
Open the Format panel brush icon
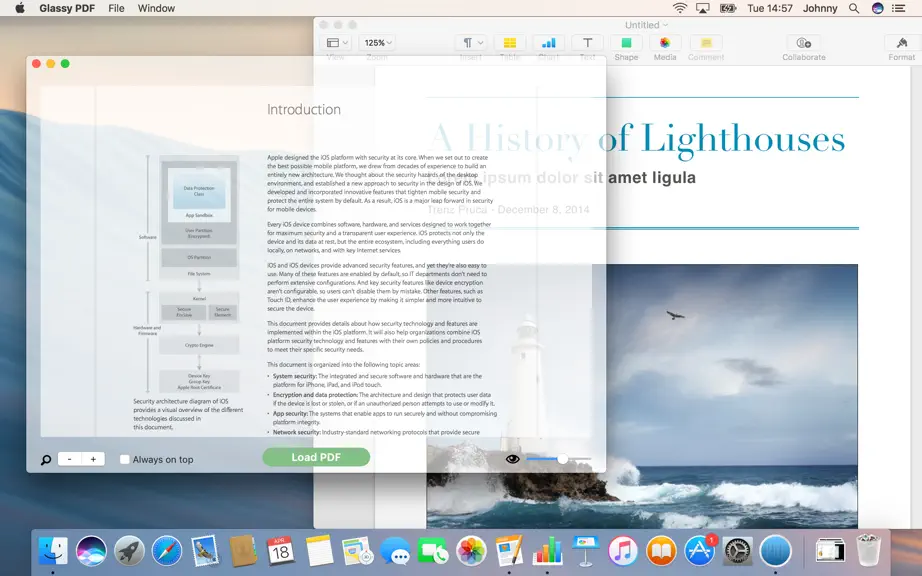[x=901, y=42]
